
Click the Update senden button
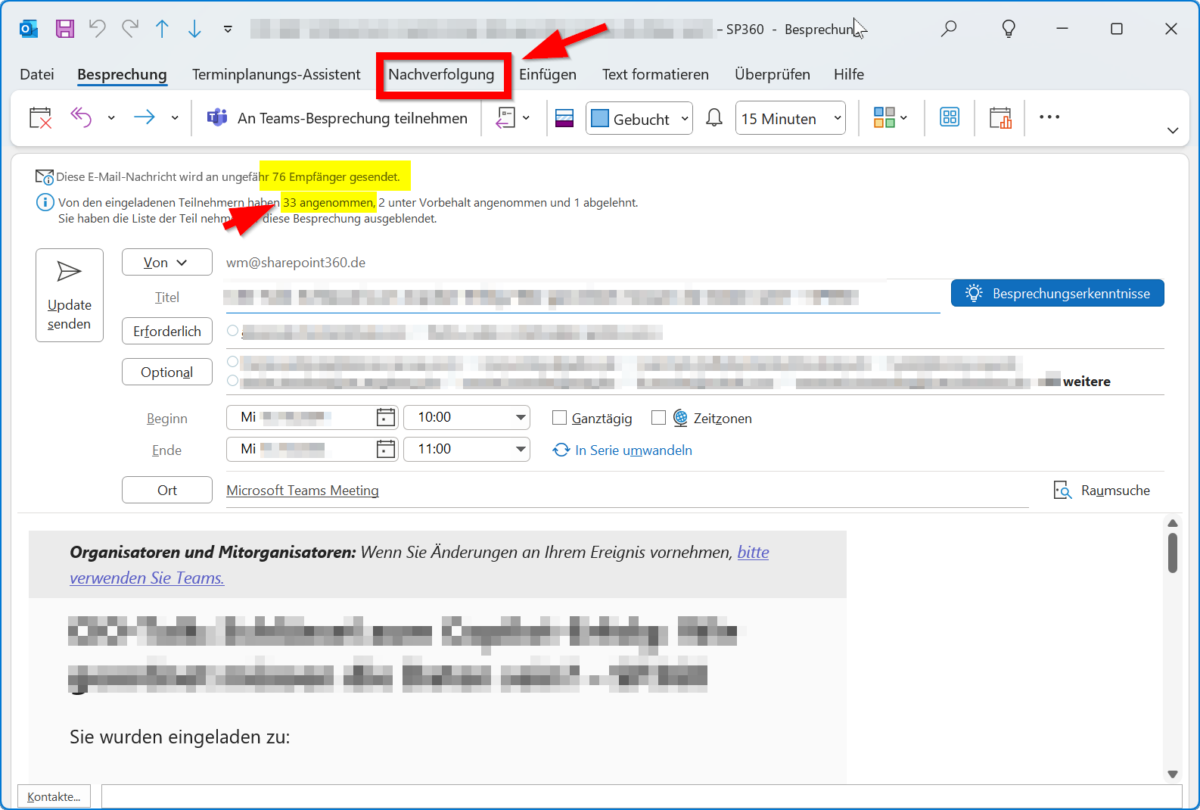[x=69, y=295]
